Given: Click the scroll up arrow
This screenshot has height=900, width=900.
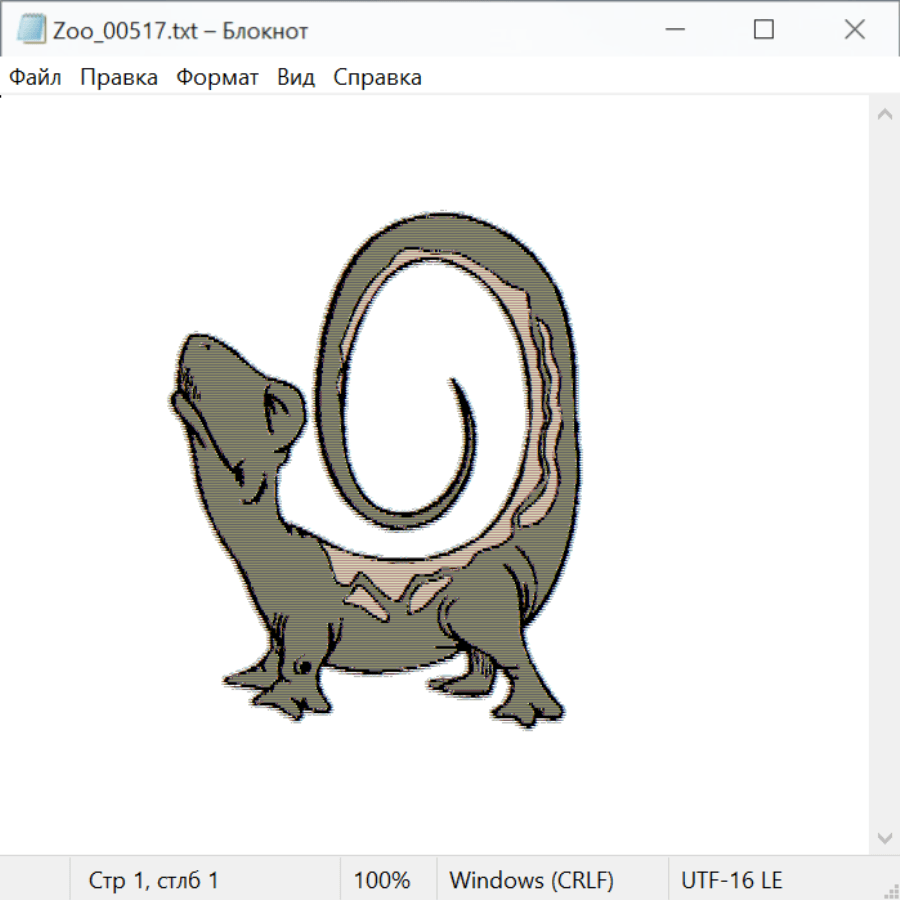Looking at the screenshot, I should (884, 115).
